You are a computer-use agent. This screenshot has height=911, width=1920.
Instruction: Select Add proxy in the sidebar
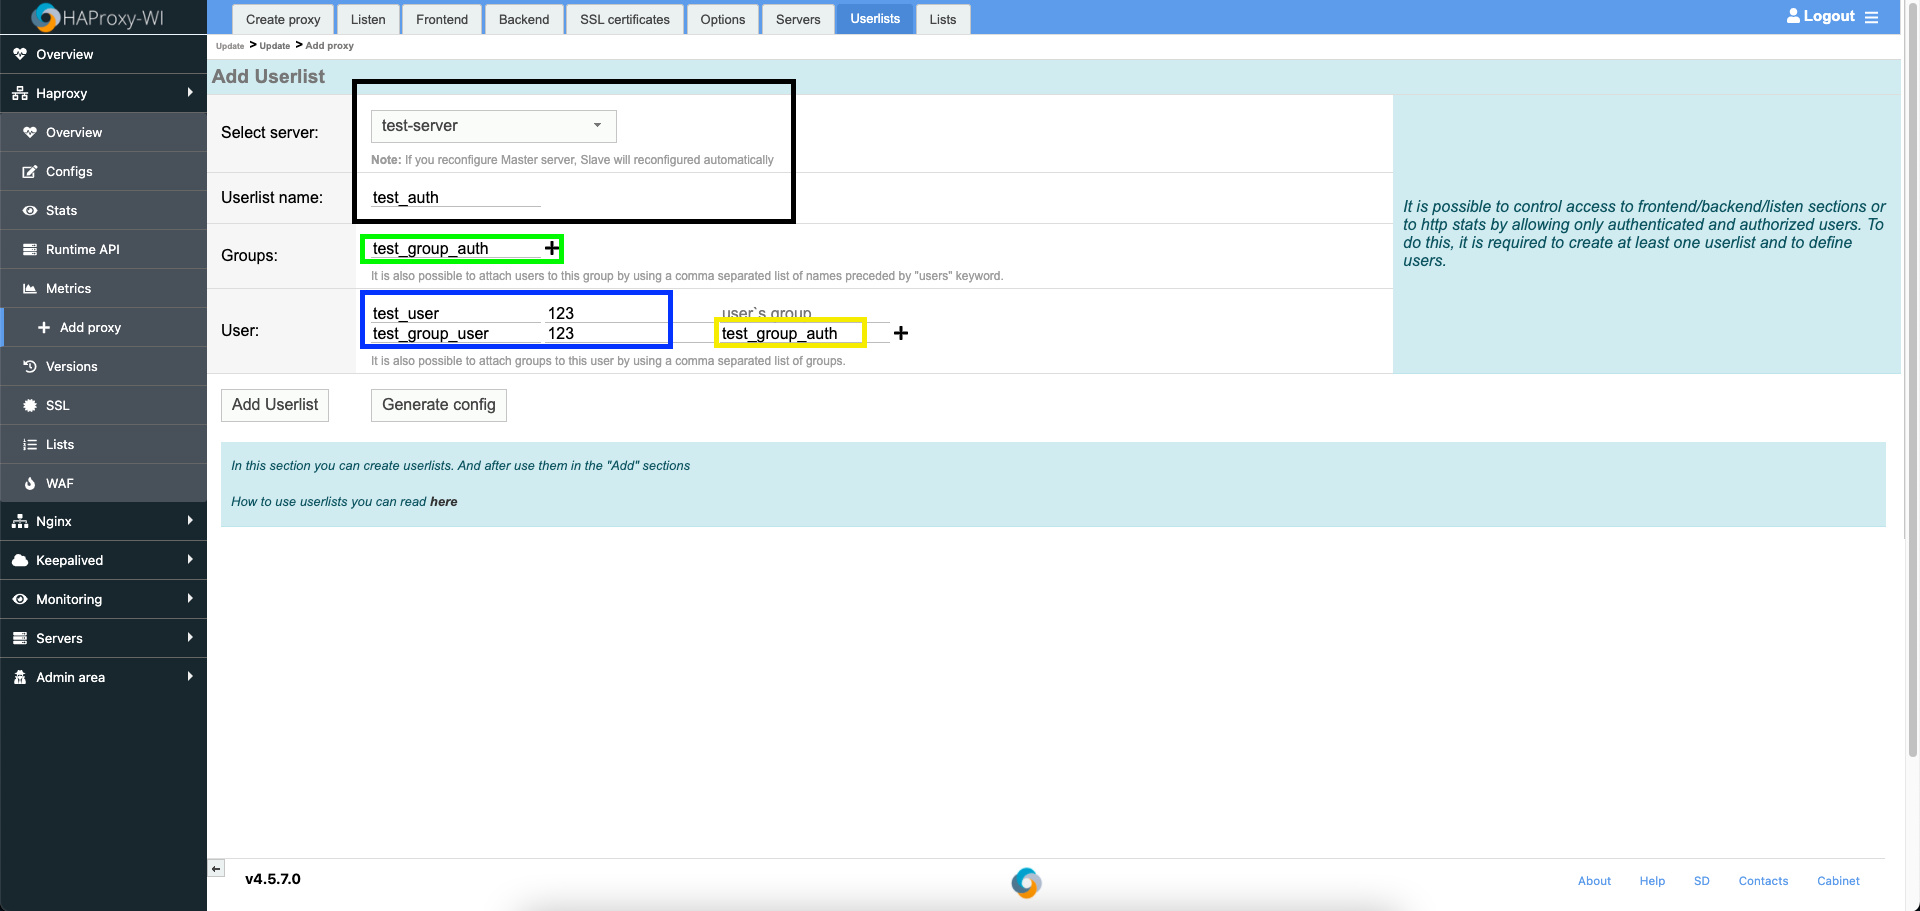coord(91,327)
